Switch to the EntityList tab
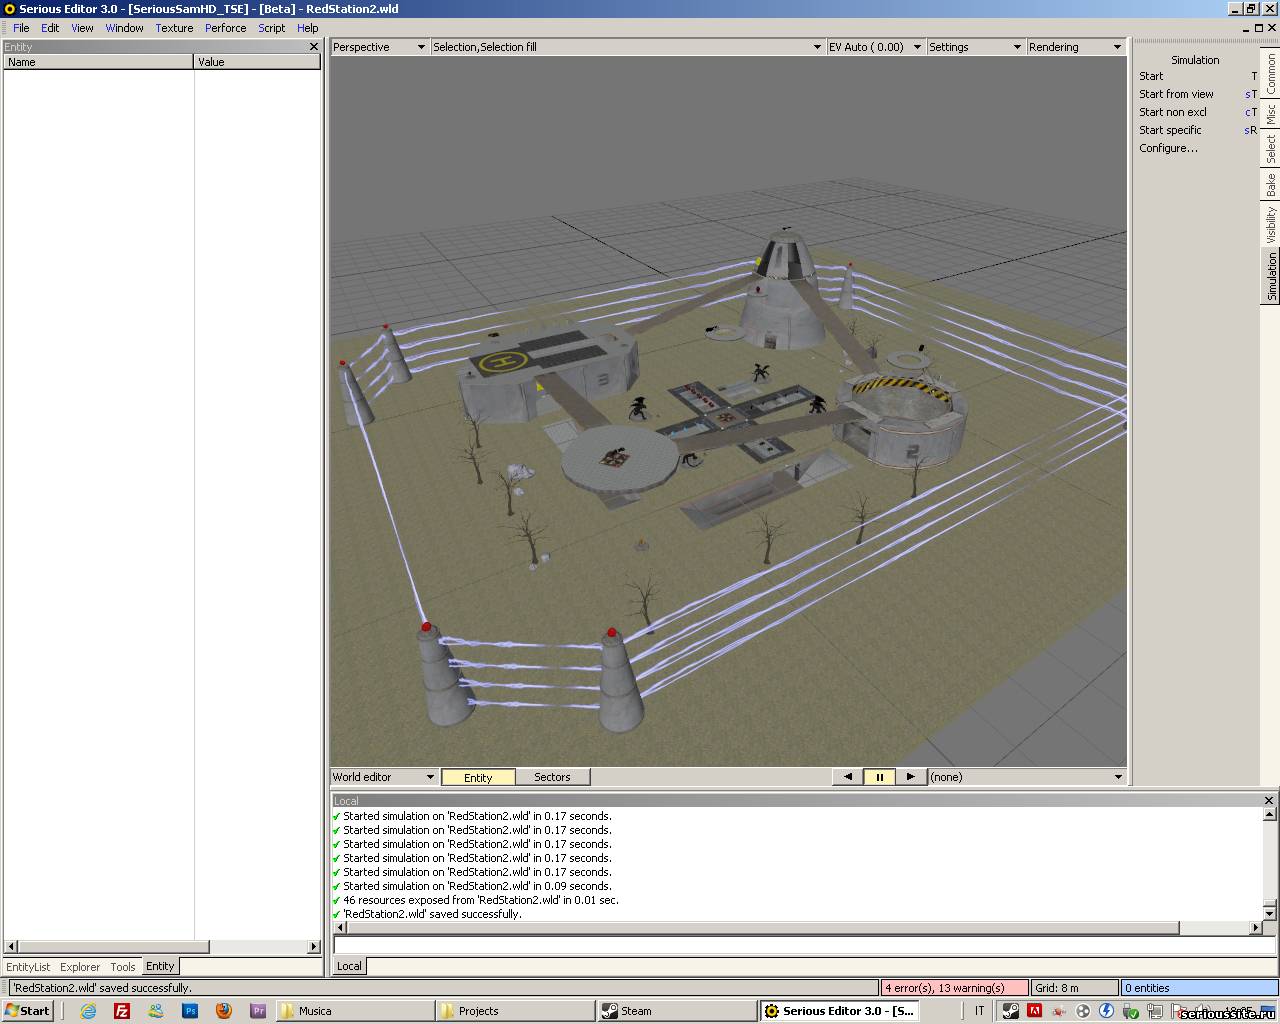1280x1024 pixels. pyautogui.click(x=28, y=967)
